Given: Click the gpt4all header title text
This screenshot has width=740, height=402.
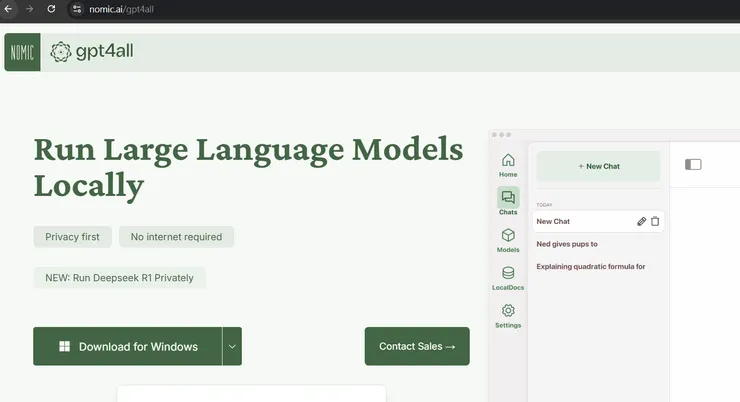Looking at the screenshot, I should point(104,51).
